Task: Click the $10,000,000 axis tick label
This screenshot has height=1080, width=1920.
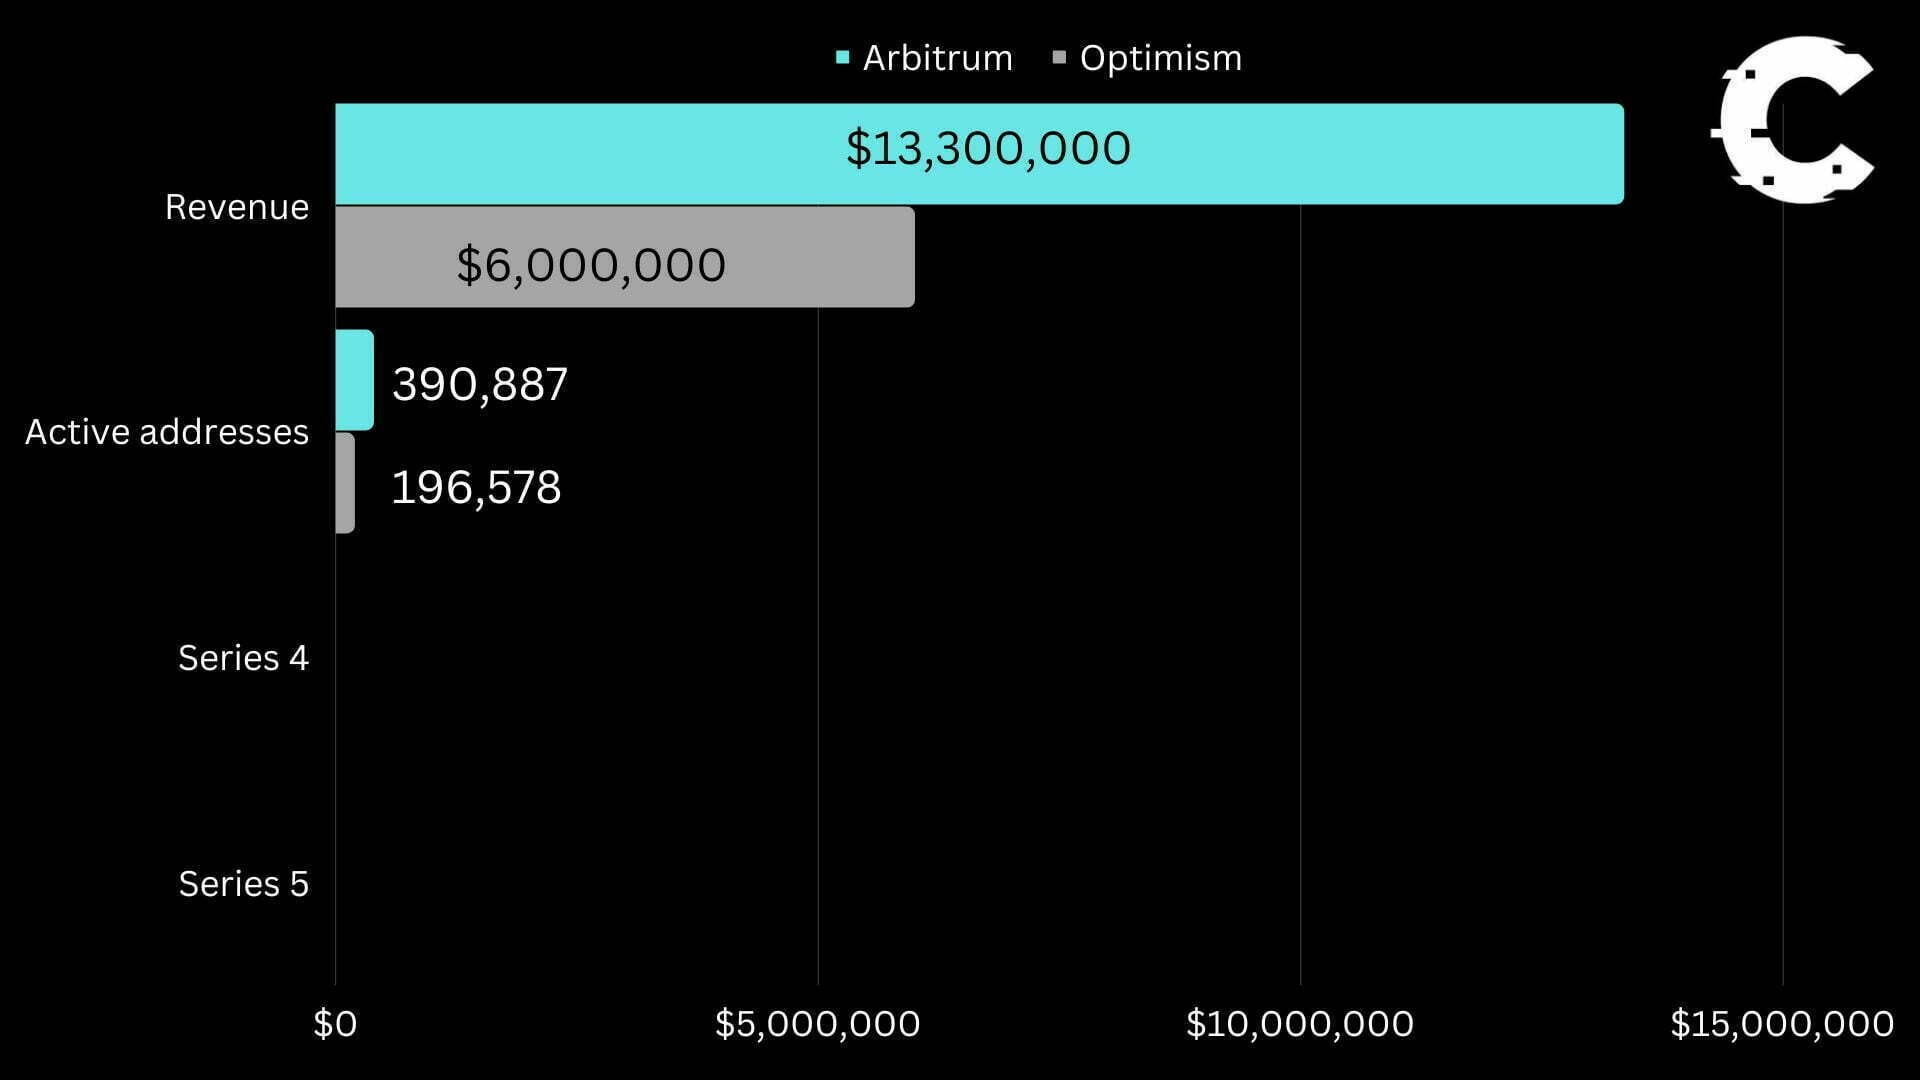Action: [1299, 1024]
